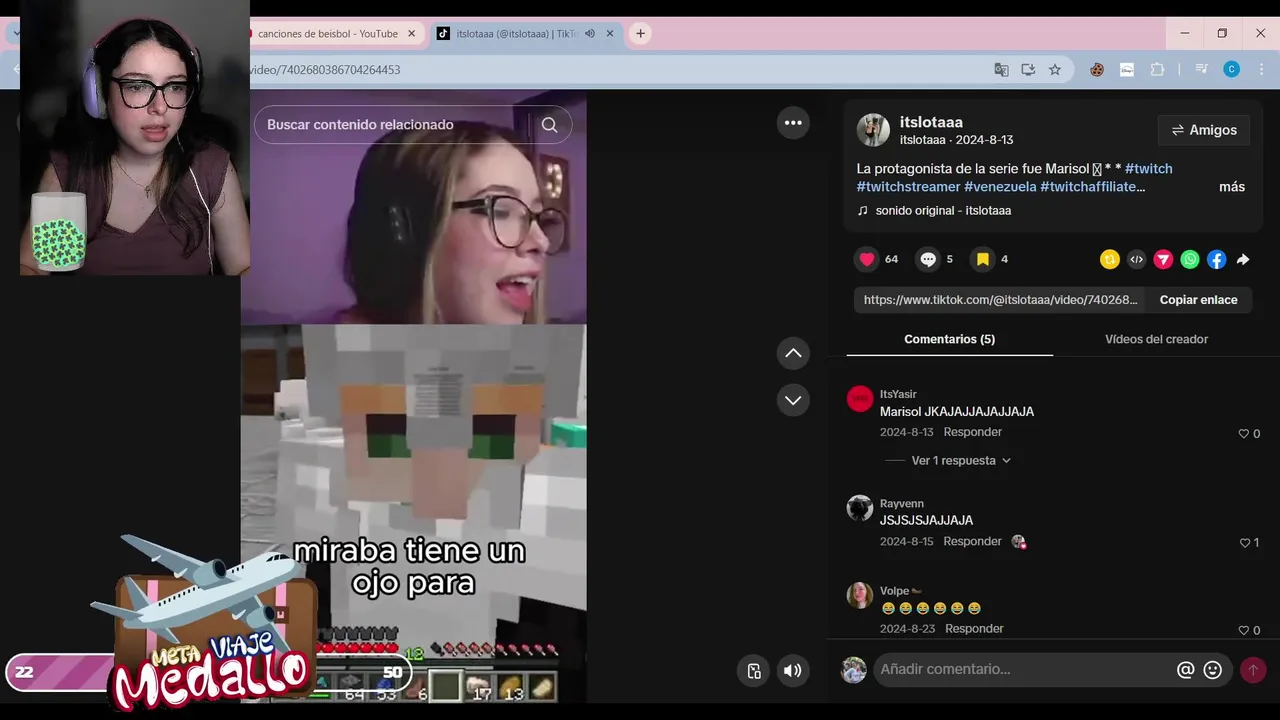Open the #venezuela hashtag
This screenshot has height=720, width=1280.
click(1000, 187)
